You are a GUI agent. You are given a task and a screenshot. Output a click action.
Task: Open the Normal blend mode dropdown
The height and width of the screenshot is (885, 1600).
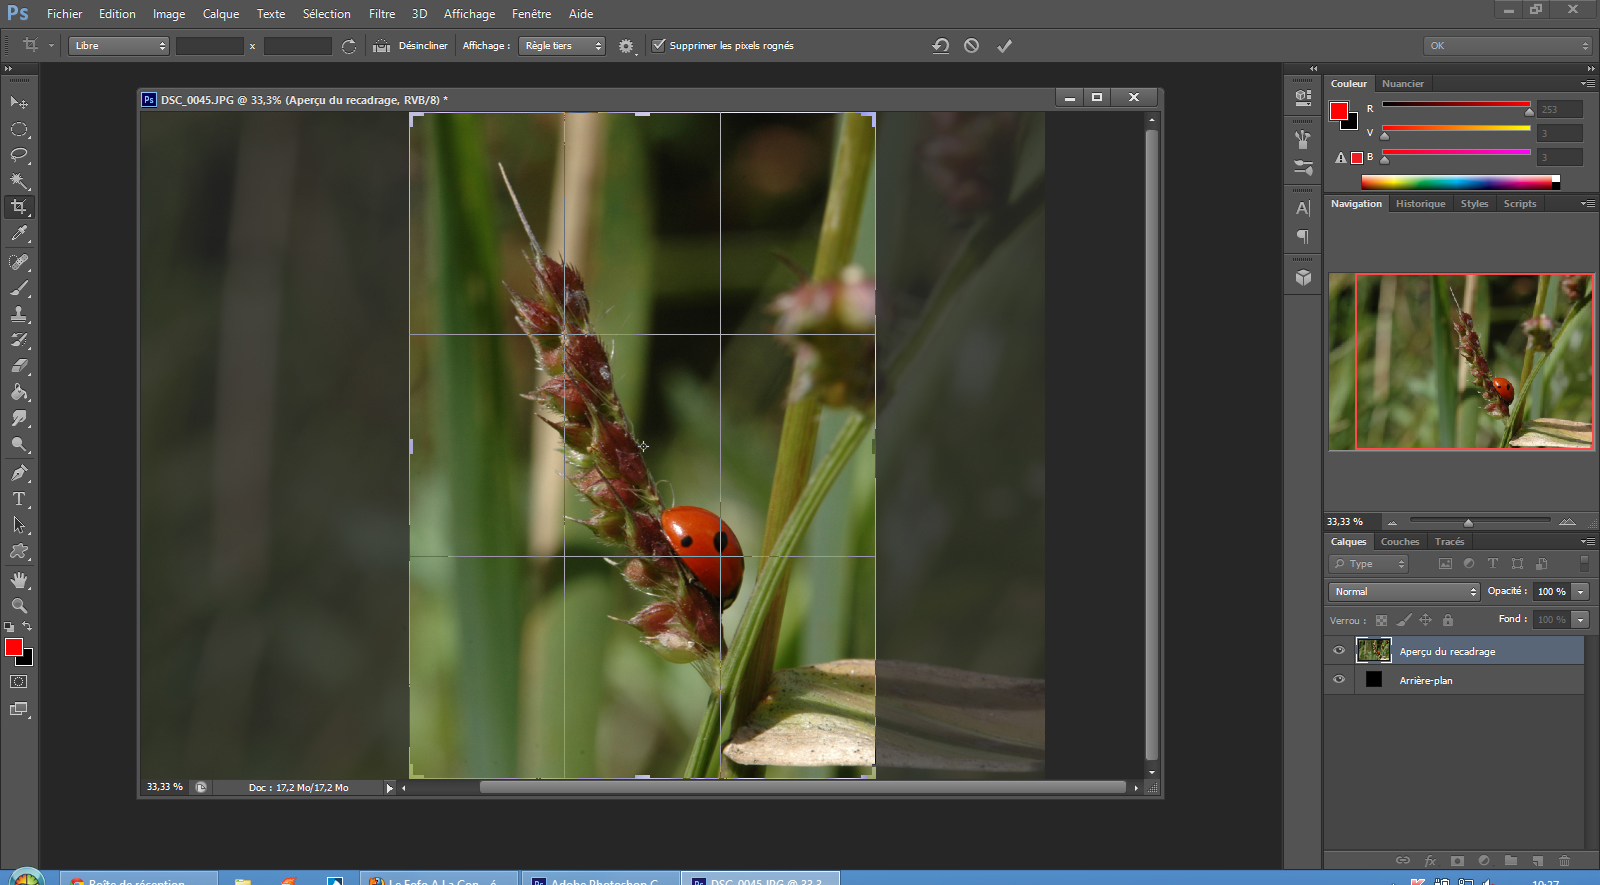click(x=1404, y=592)
